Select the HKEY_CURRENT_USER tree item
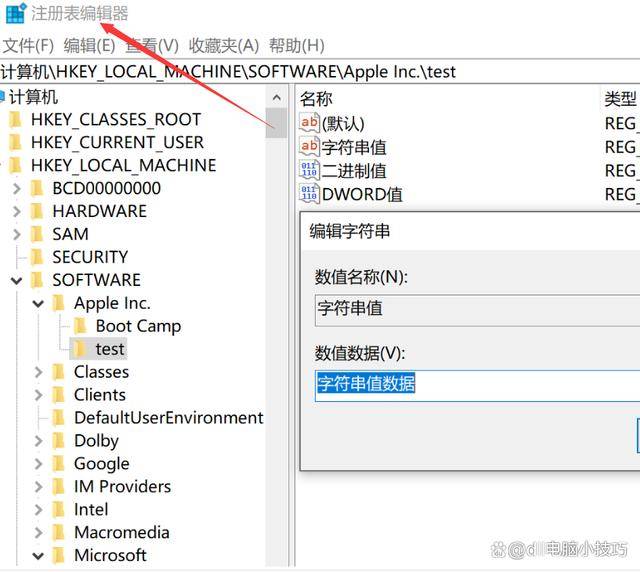This screenshot has width=640, height=572. [x=117, y=142]
